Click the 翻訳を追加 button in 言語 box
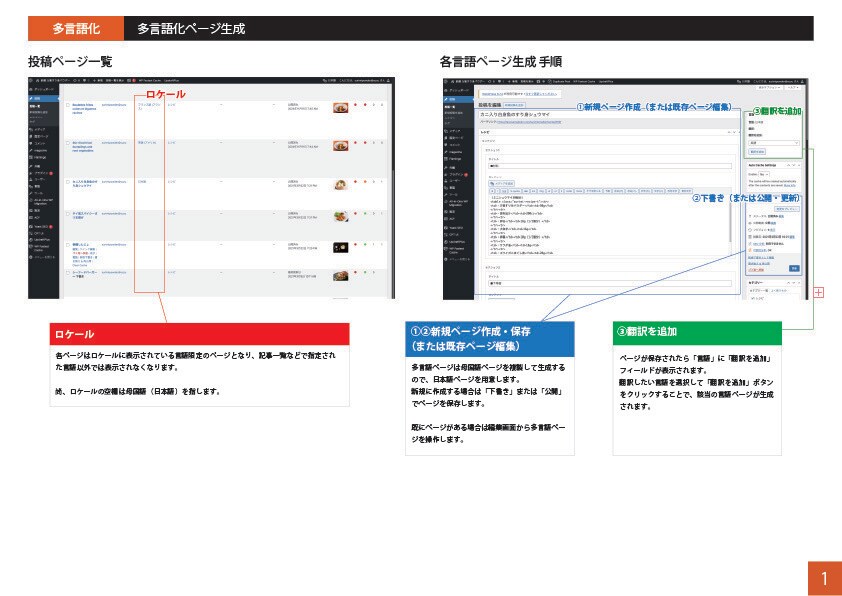 click(x=757, y=152)
